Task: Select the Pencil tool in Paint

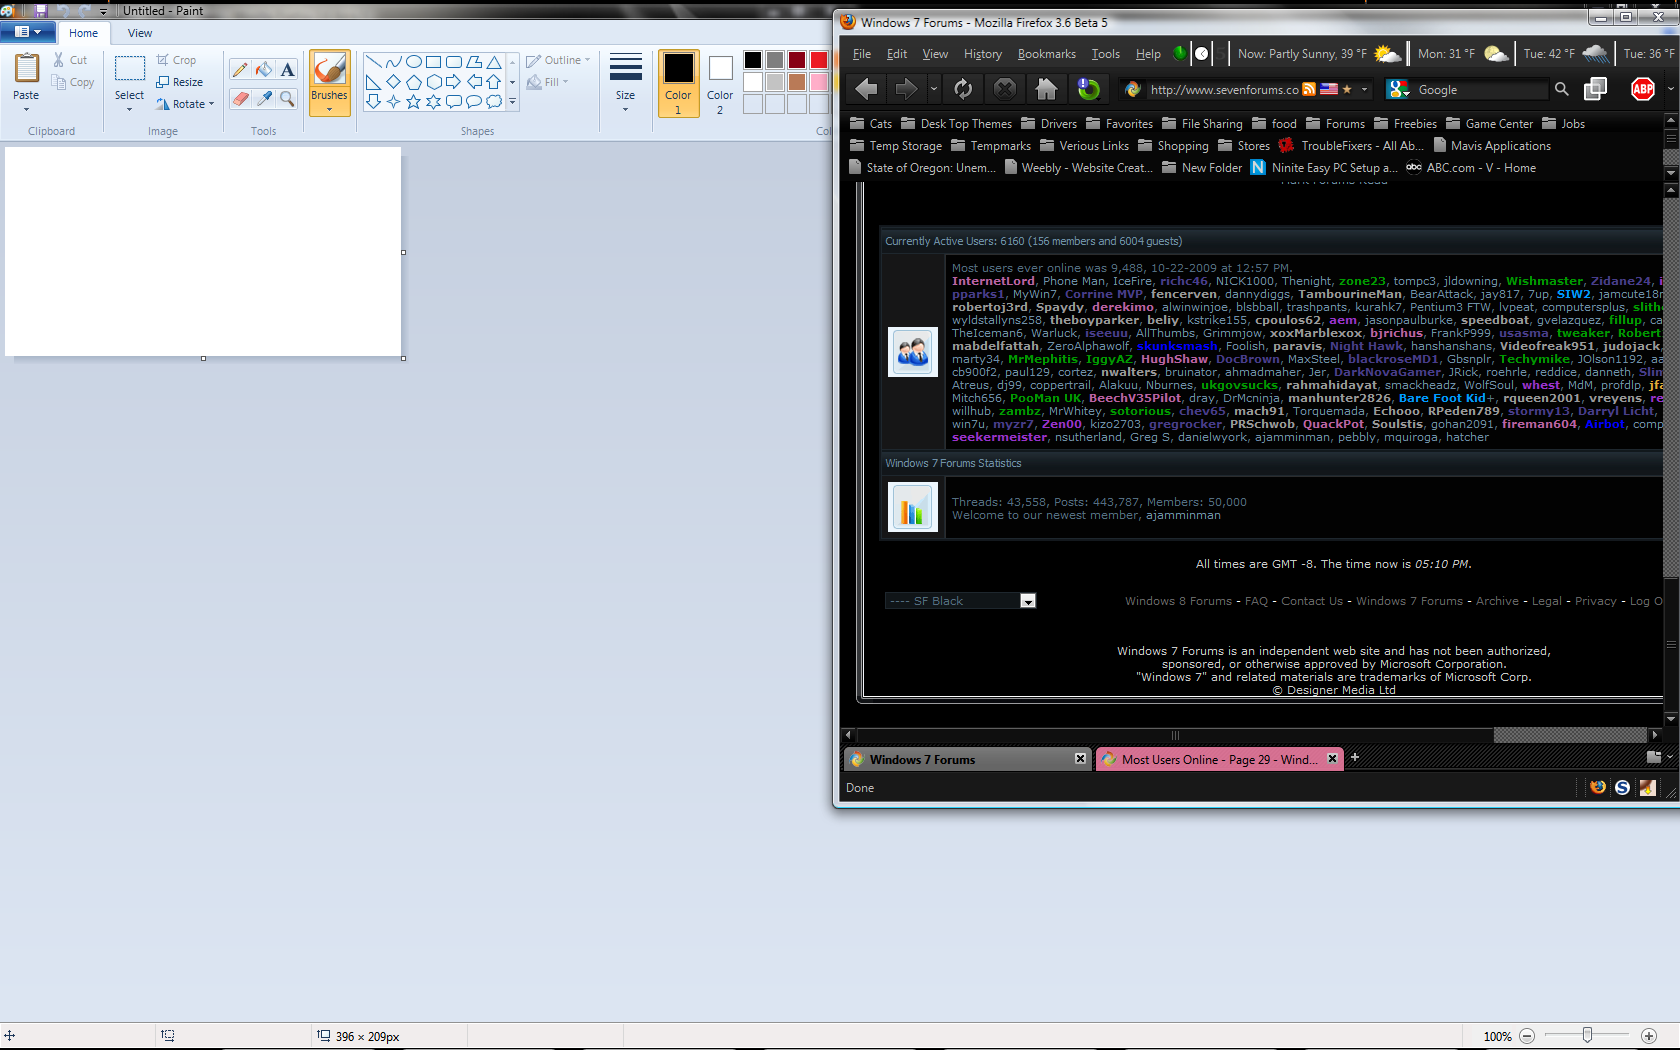Action: point(240,70)
